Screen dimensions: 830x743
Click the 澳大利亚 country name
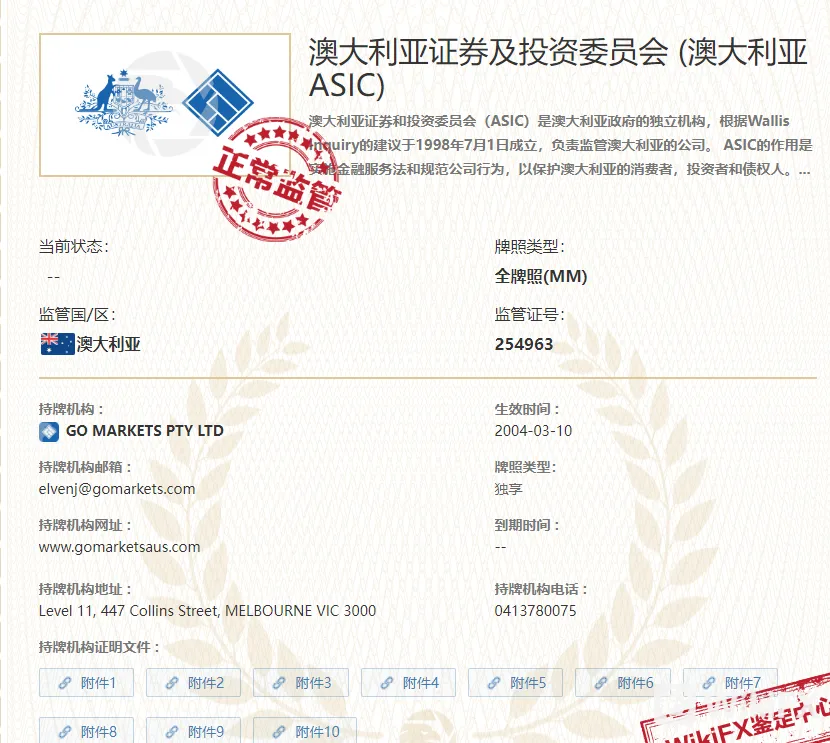click(x=109, y=345)
